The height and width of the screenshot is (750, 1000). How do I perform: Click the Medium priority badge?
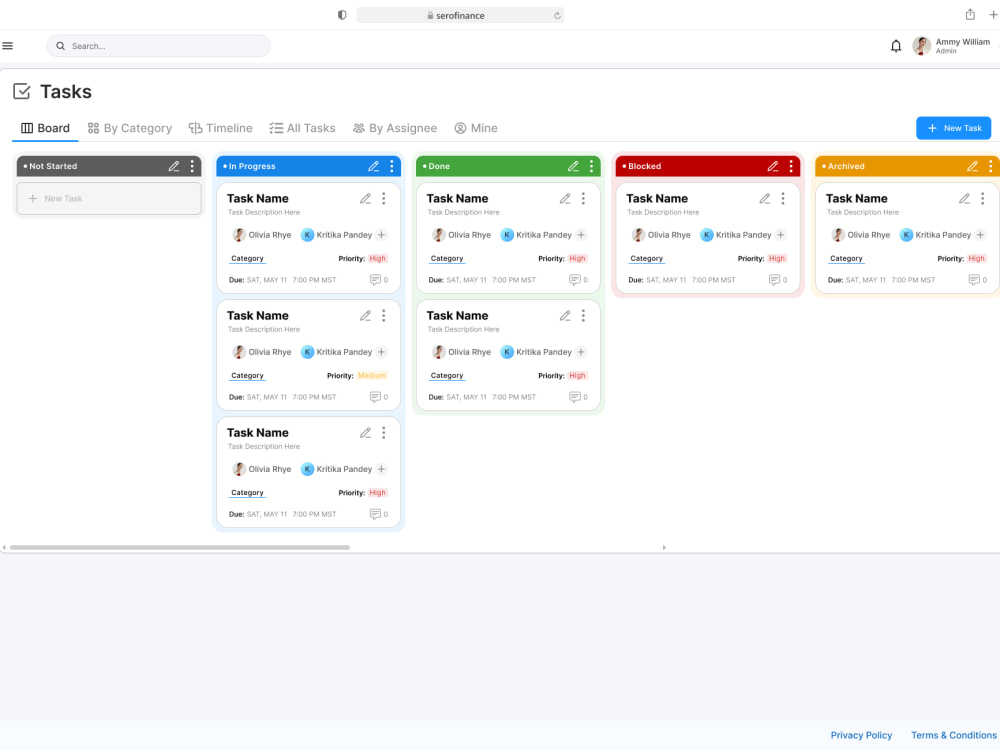pyautogui.click(x=372, y=376)
